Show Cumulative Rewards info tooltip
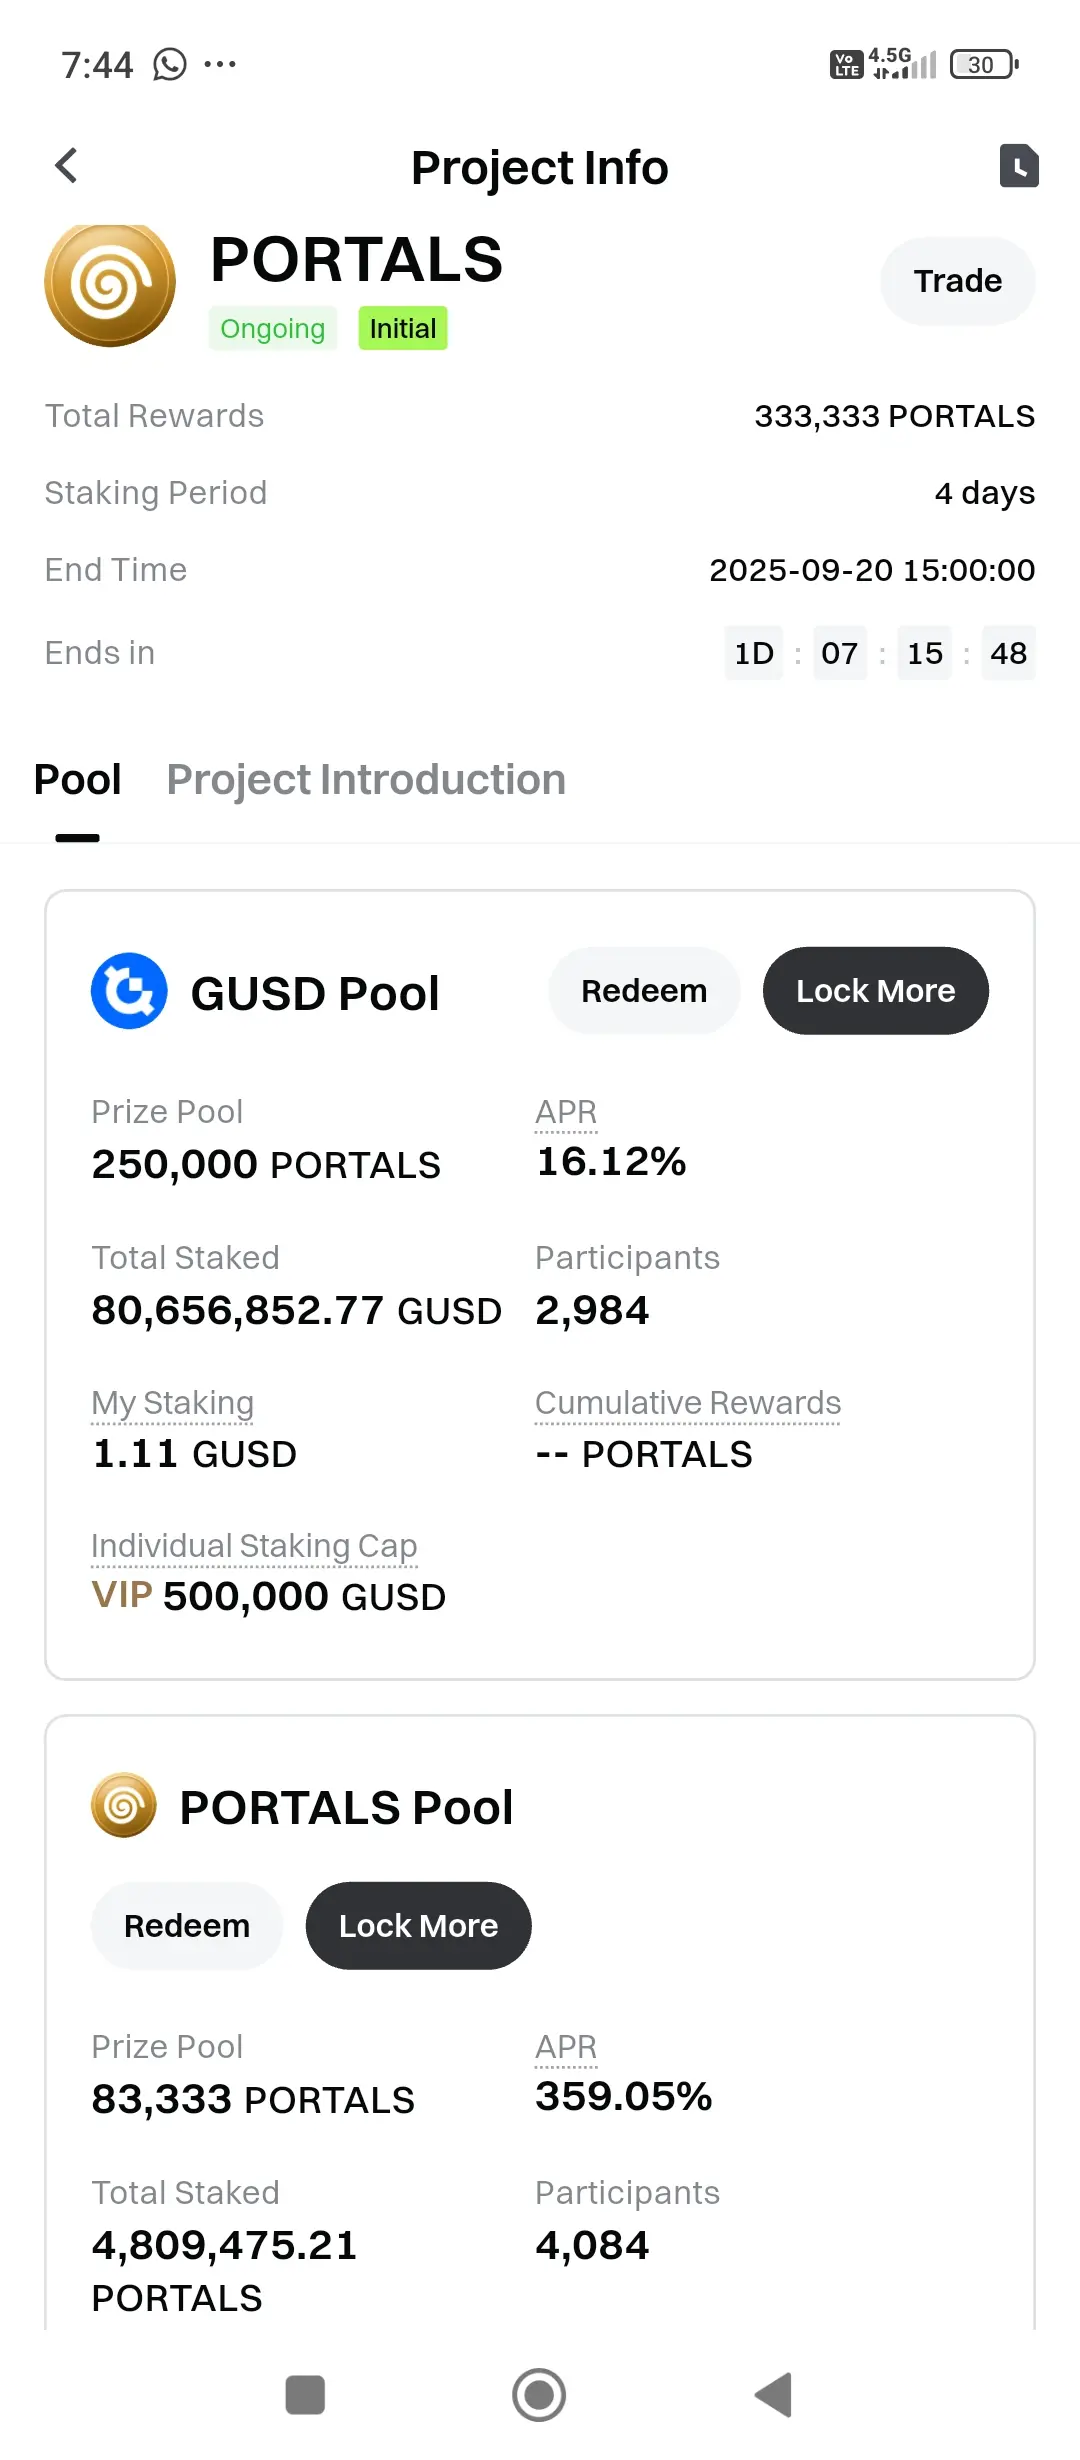Viewport: 1080px width, 2460px height. pos(688,1404)
